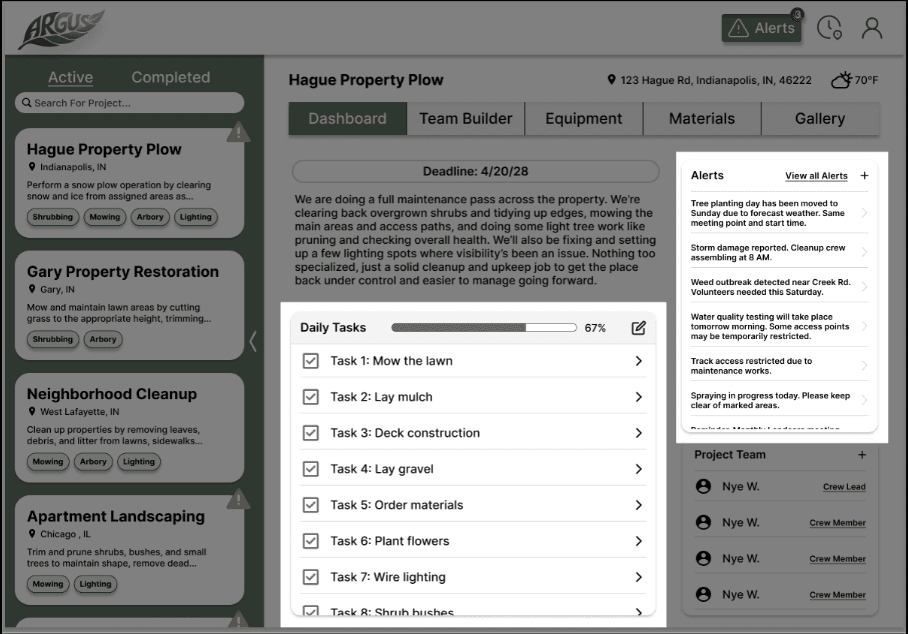Open the Gary Property Restoration card
Image resolution: width=908 pixels, height=634 pixels.
[129, 305]
